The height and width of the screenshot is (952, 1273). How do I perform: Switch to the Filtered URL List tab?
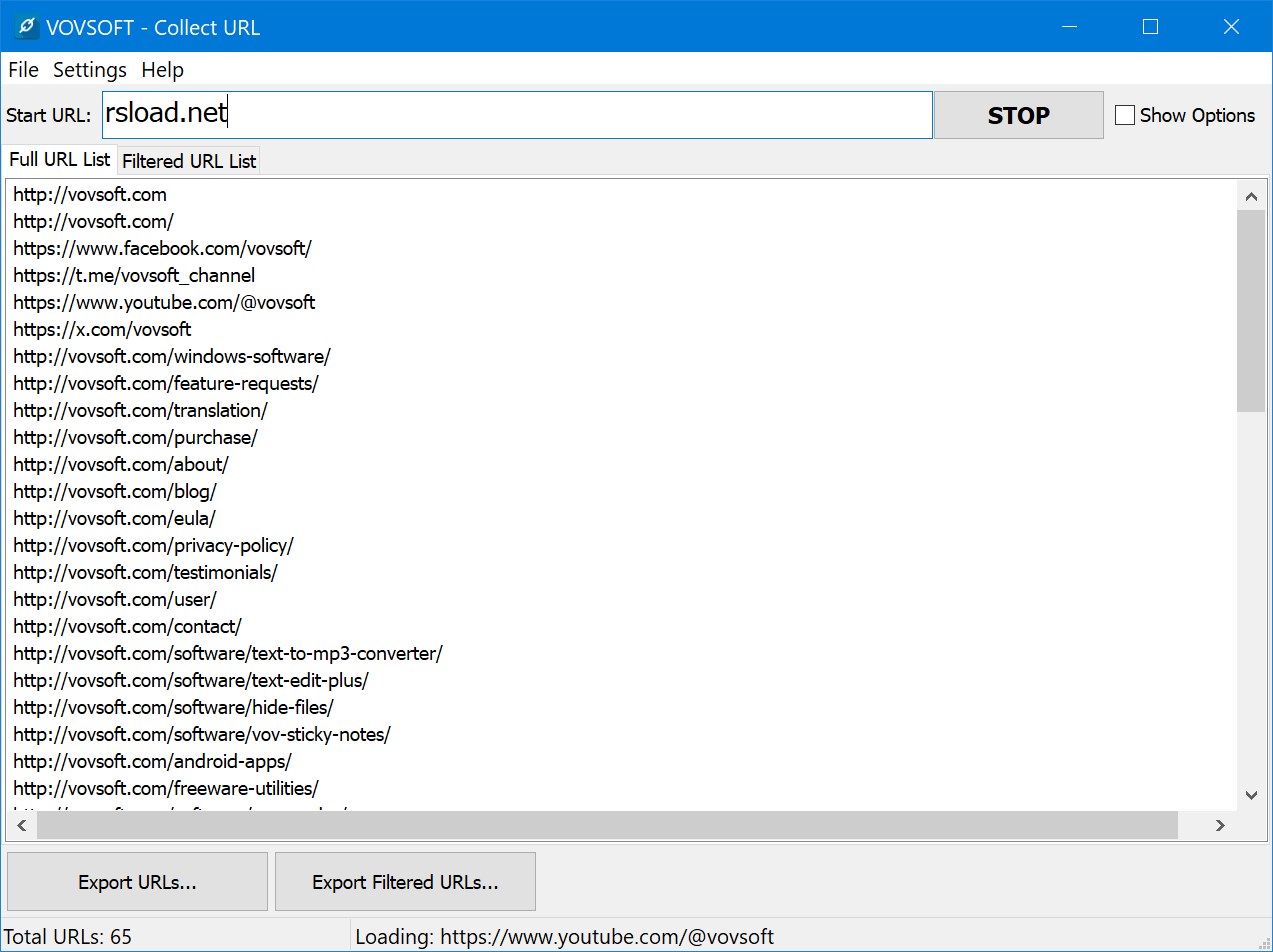pyautogui.click(x=188, y=160)
